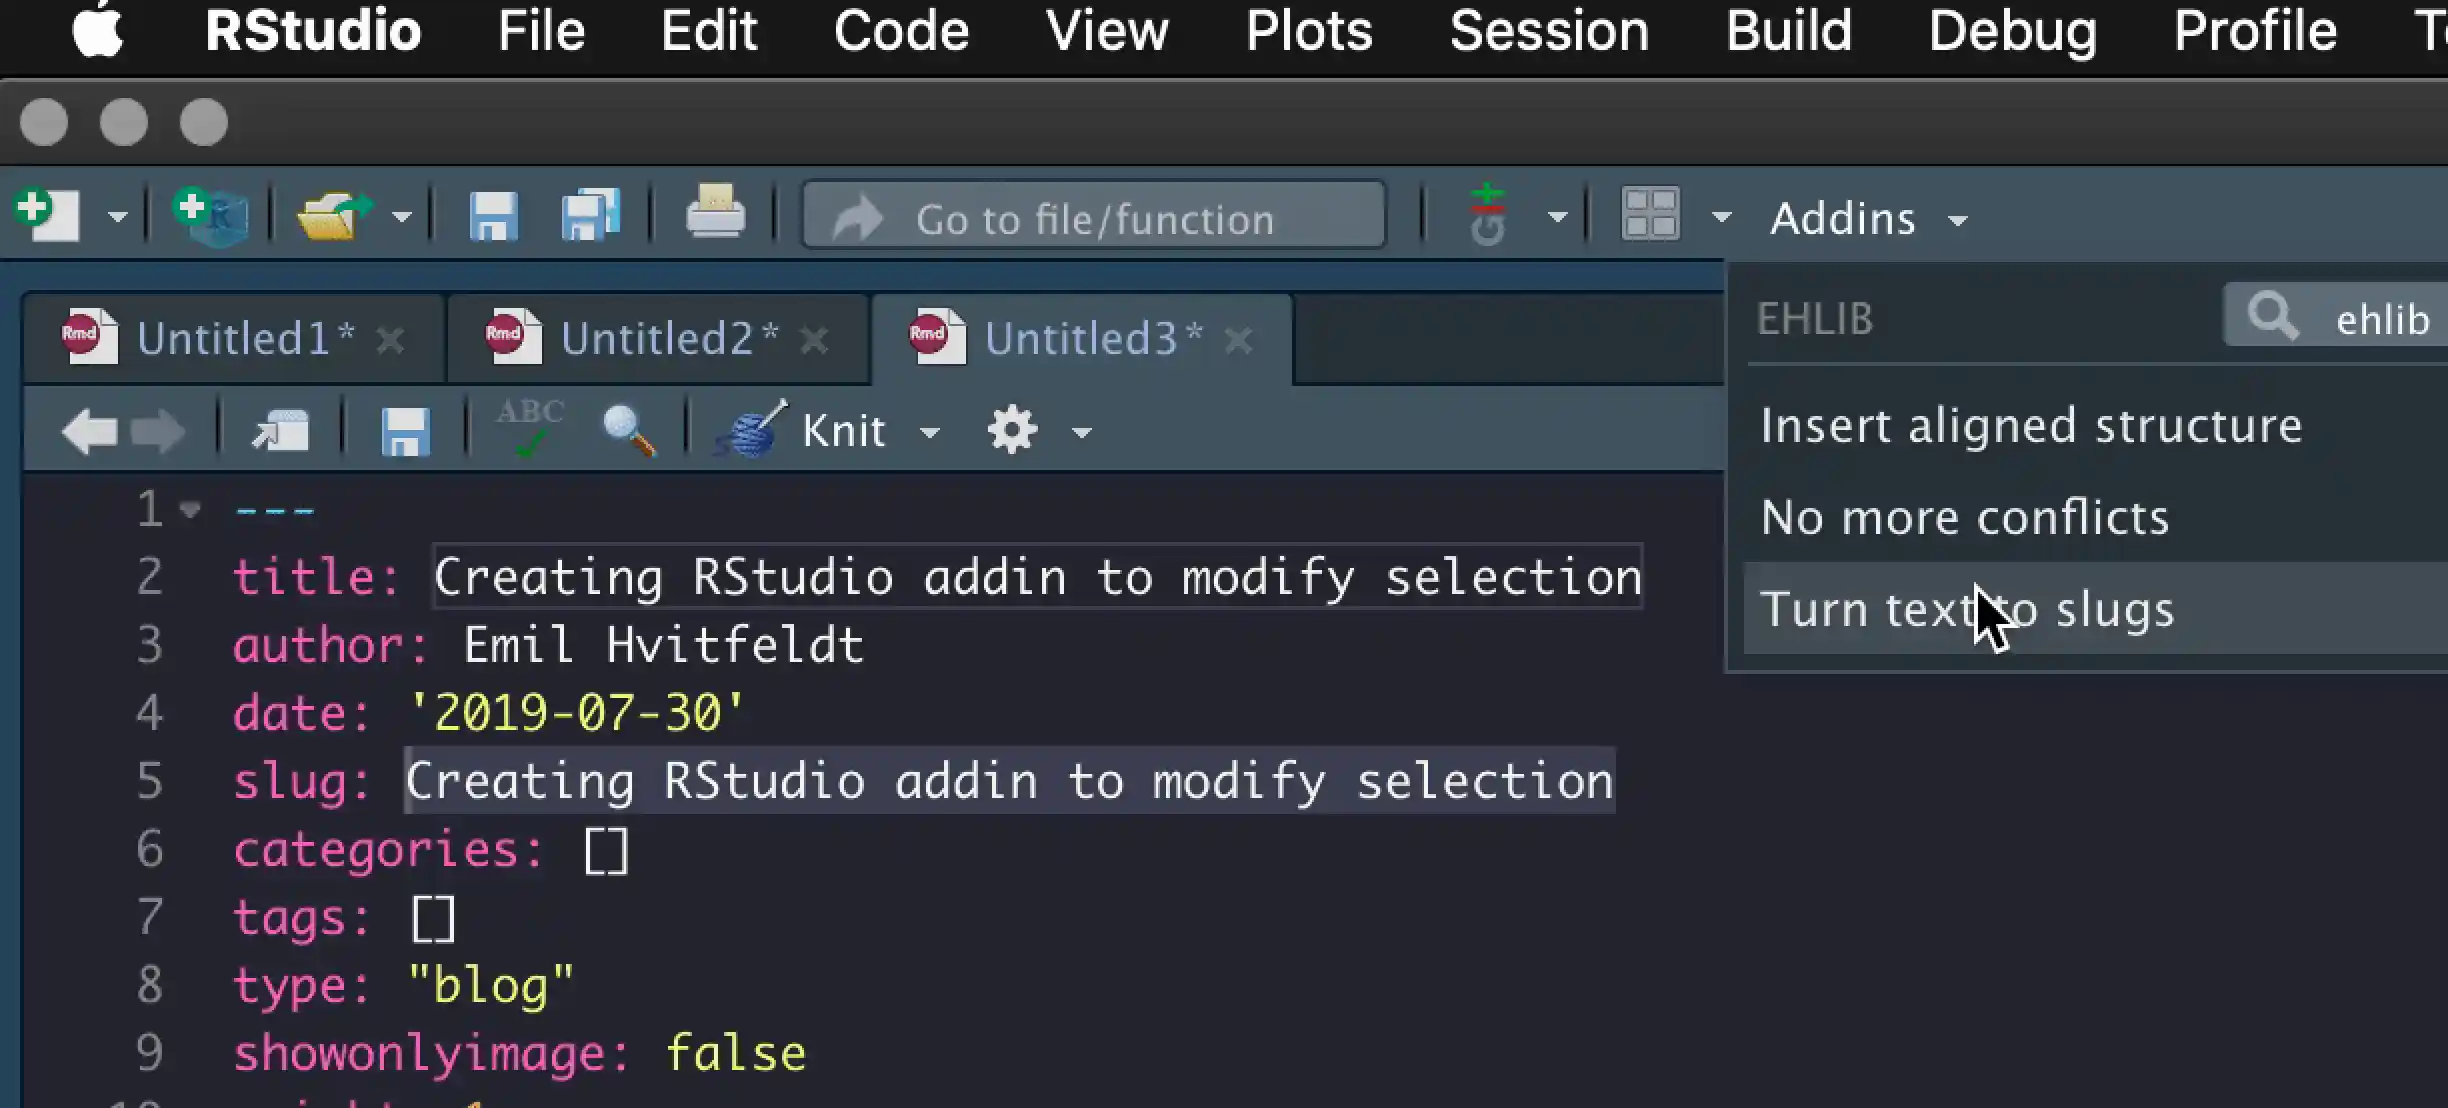Click the Create a Project icon
This screenshot has width=2448, height=1108.
point(211,215)
